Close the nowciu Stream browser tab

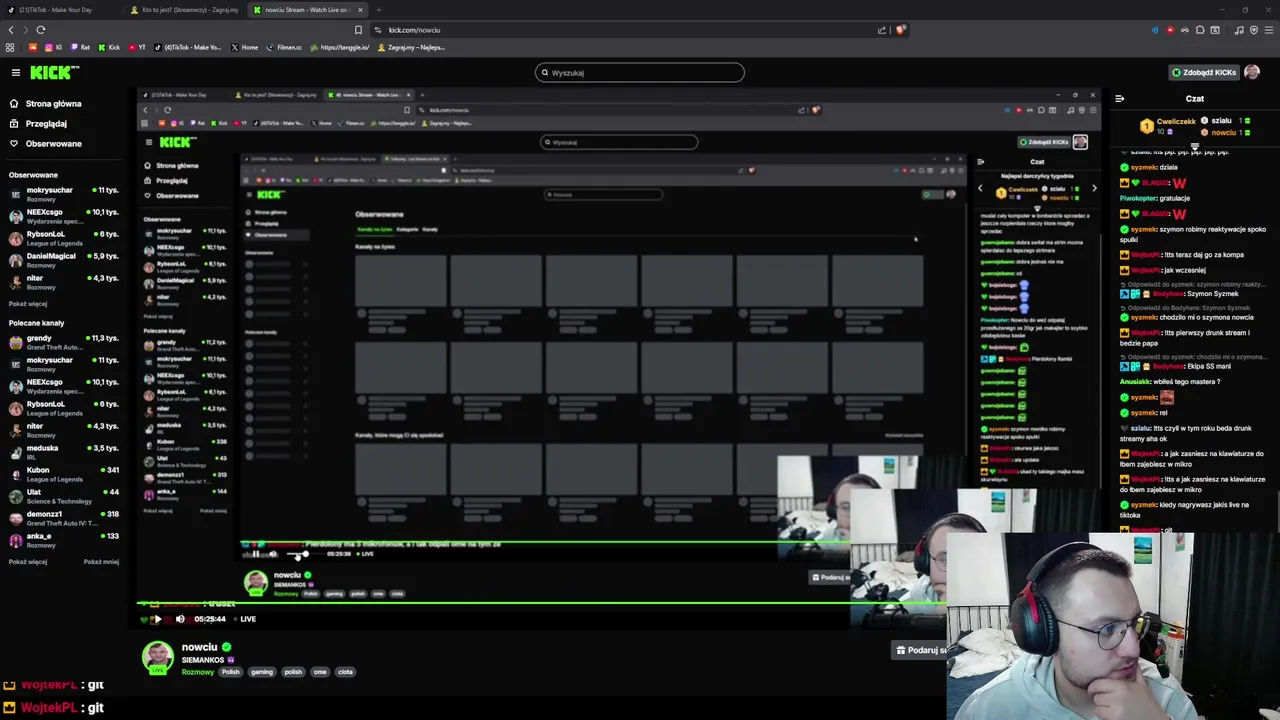coord(360,10)
